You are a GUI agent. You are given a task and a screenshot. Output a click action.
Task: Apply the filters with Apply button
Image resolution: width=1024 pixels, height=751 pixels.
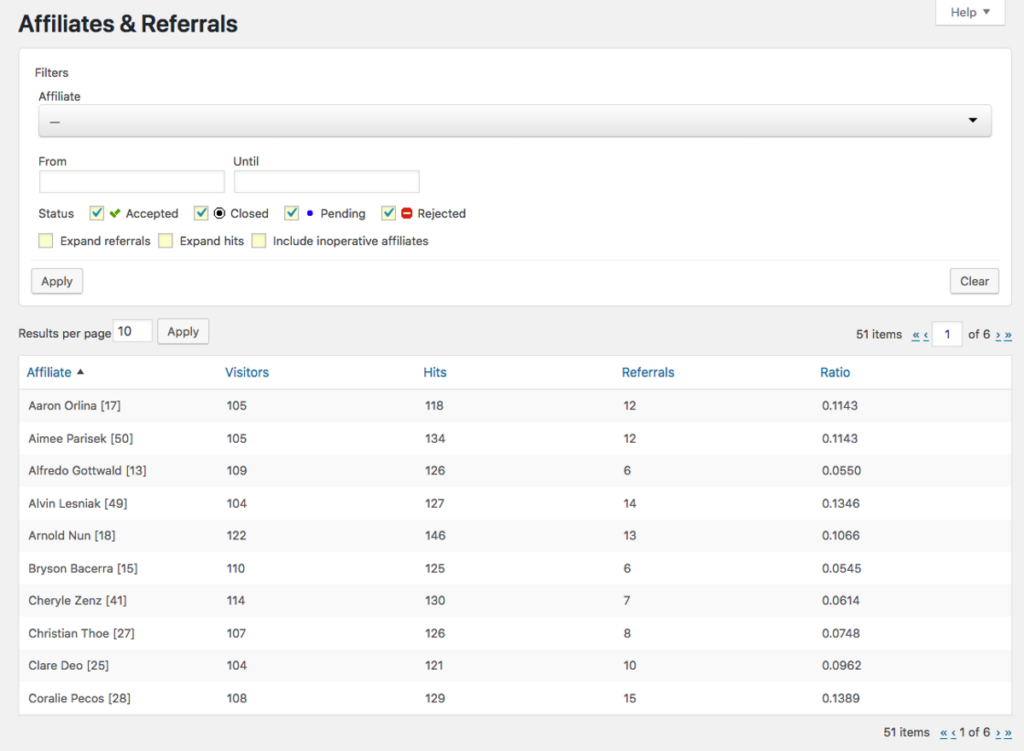click(57, 281)
